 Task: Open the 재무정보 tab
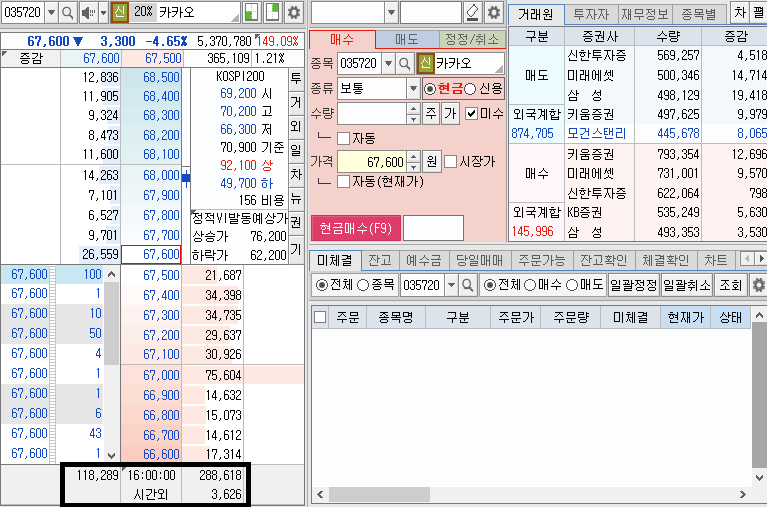click(x=645, y=14)
